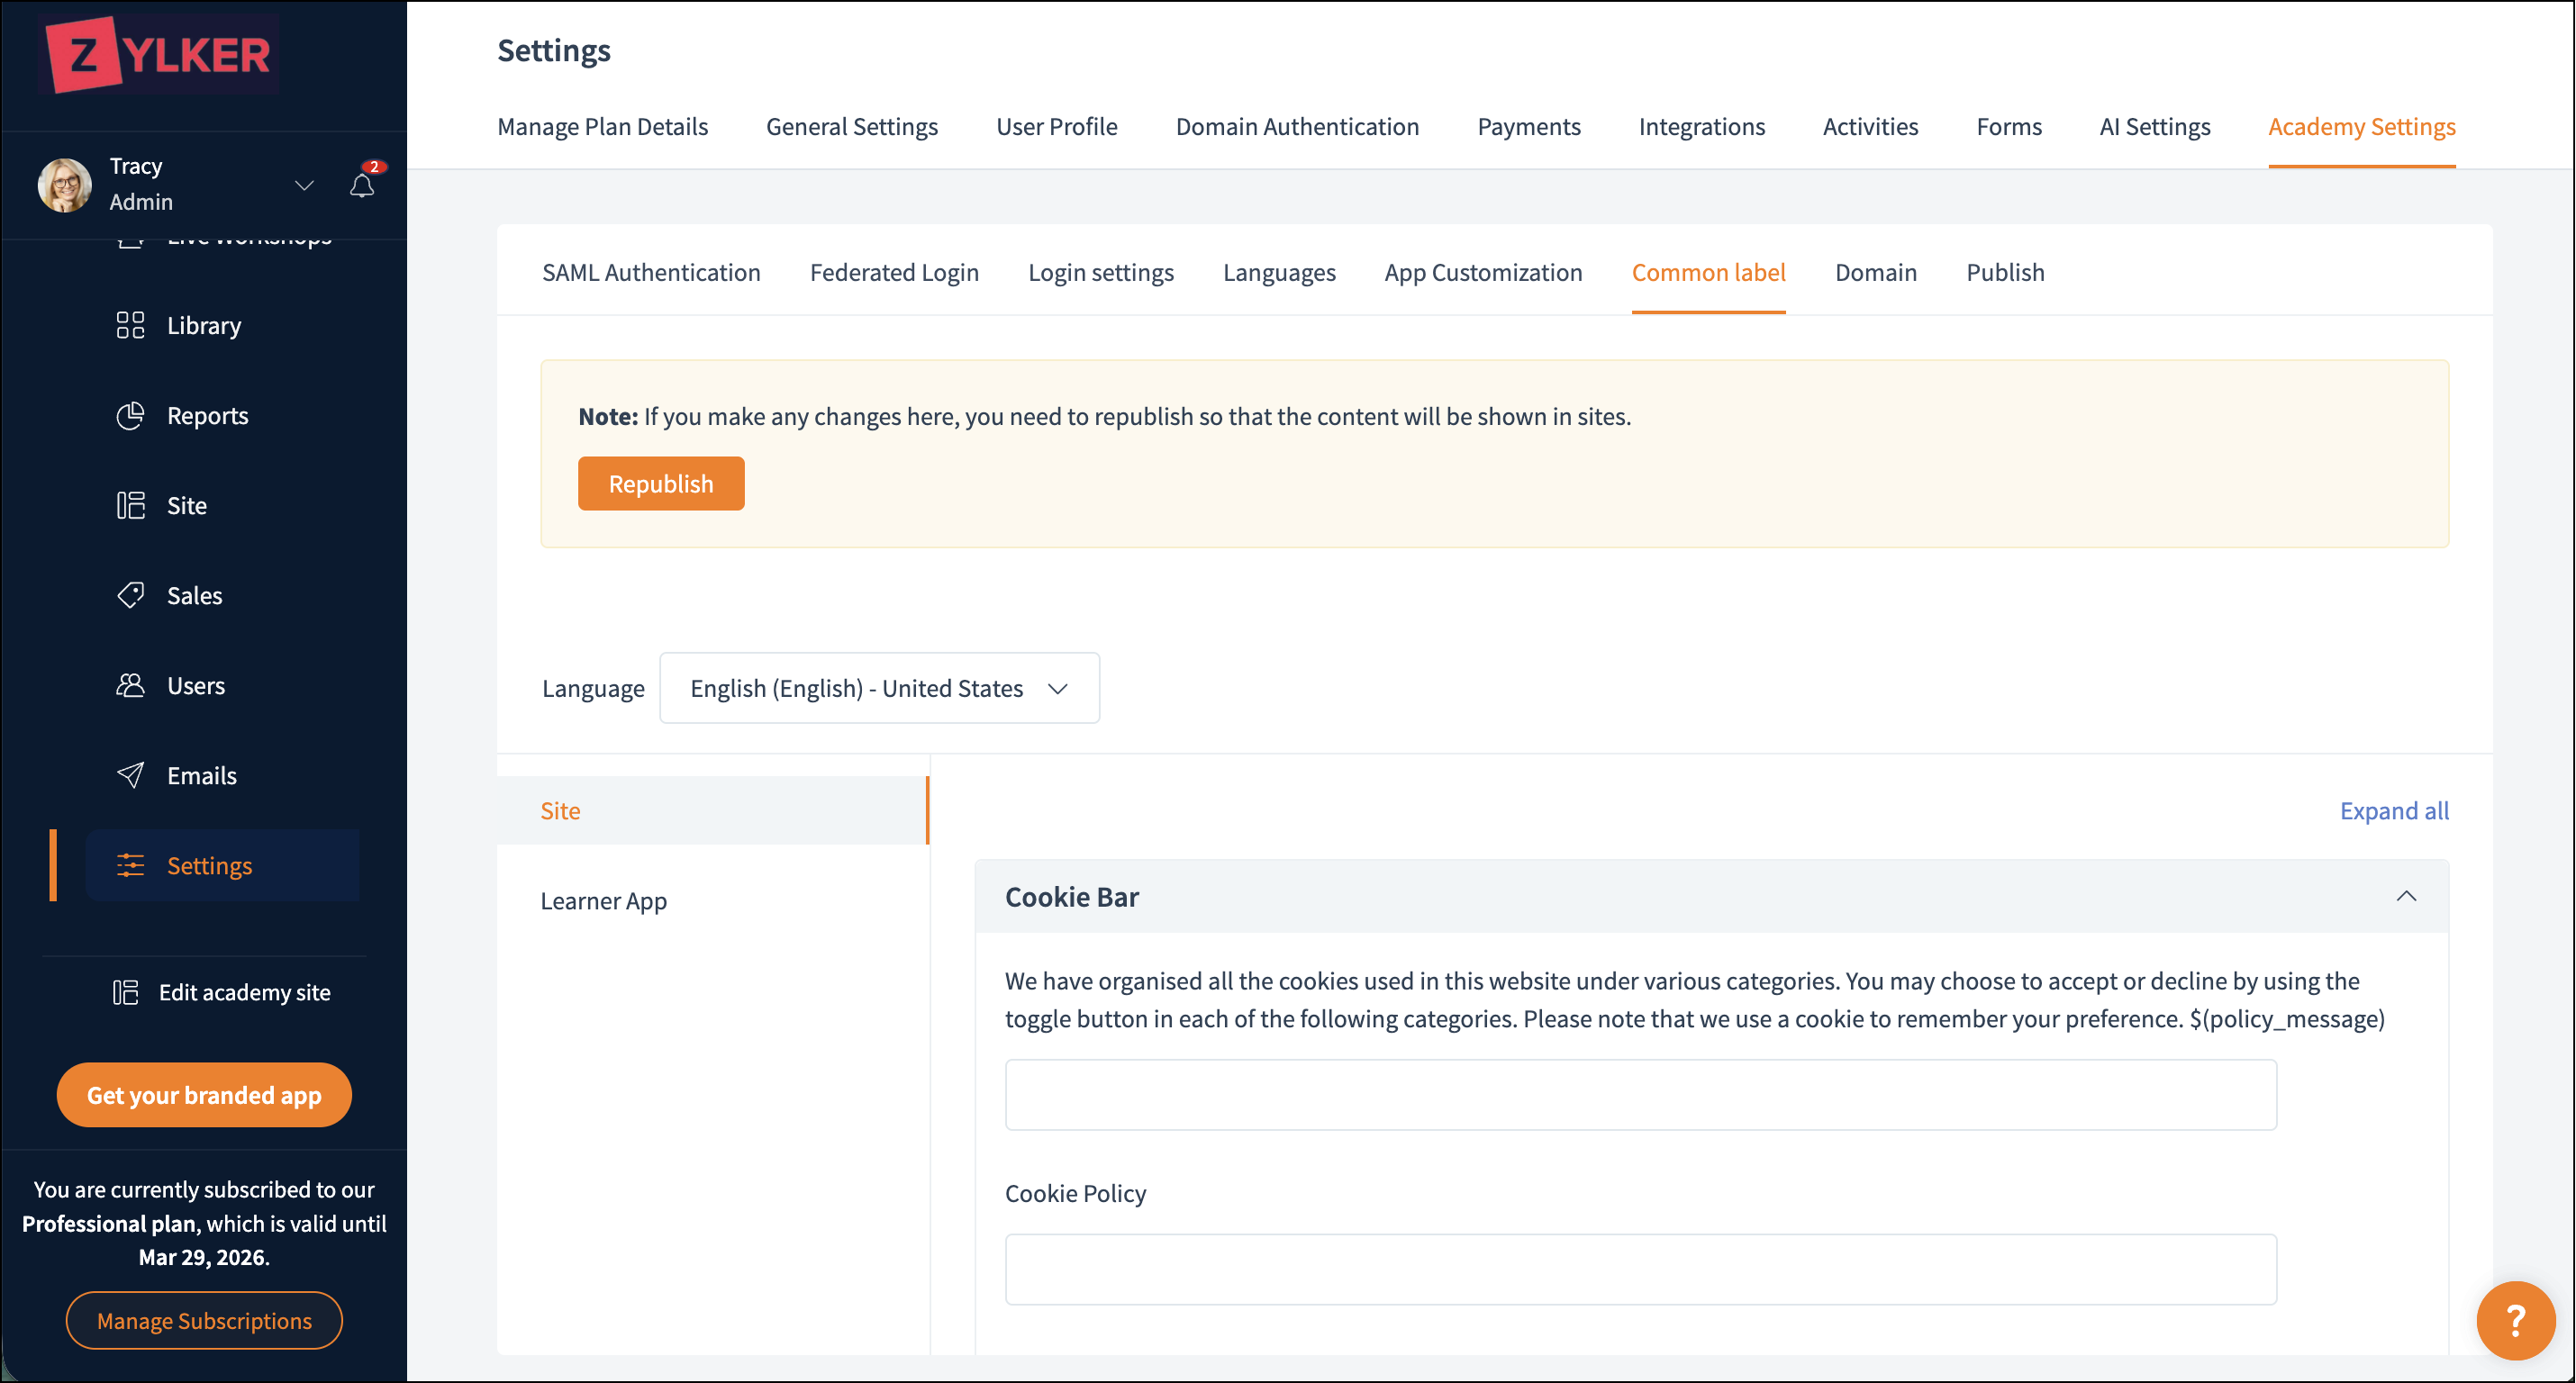
Task: Open the help question mark bubble
Action: pyautogui.click(x=2514, y=1320)
